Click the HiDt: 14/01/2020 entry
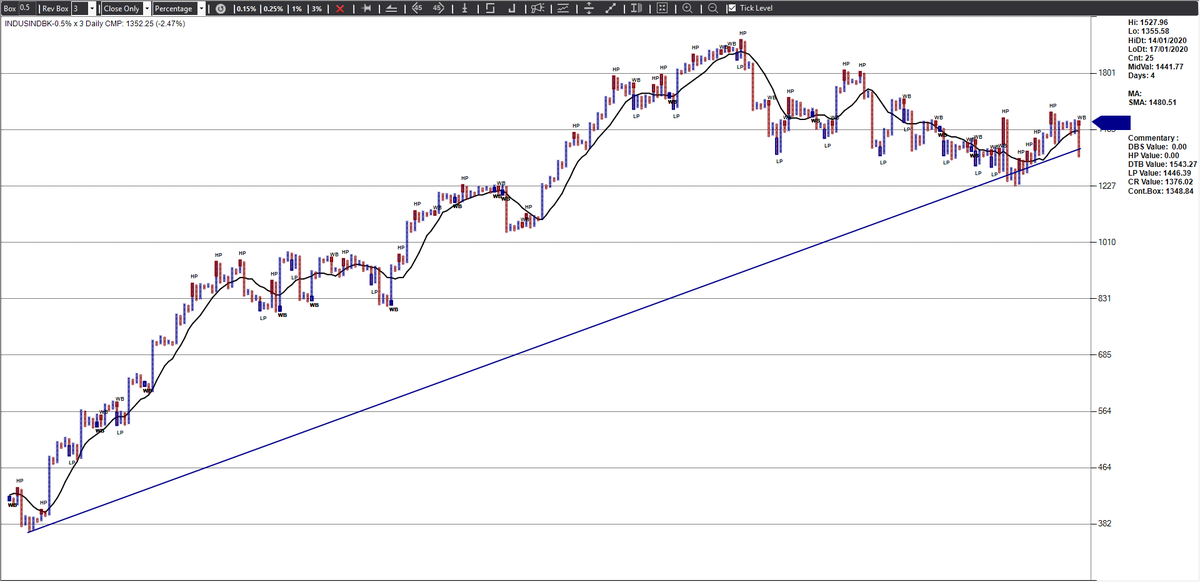This screenshot has width=1200, height=582. 1155,40
